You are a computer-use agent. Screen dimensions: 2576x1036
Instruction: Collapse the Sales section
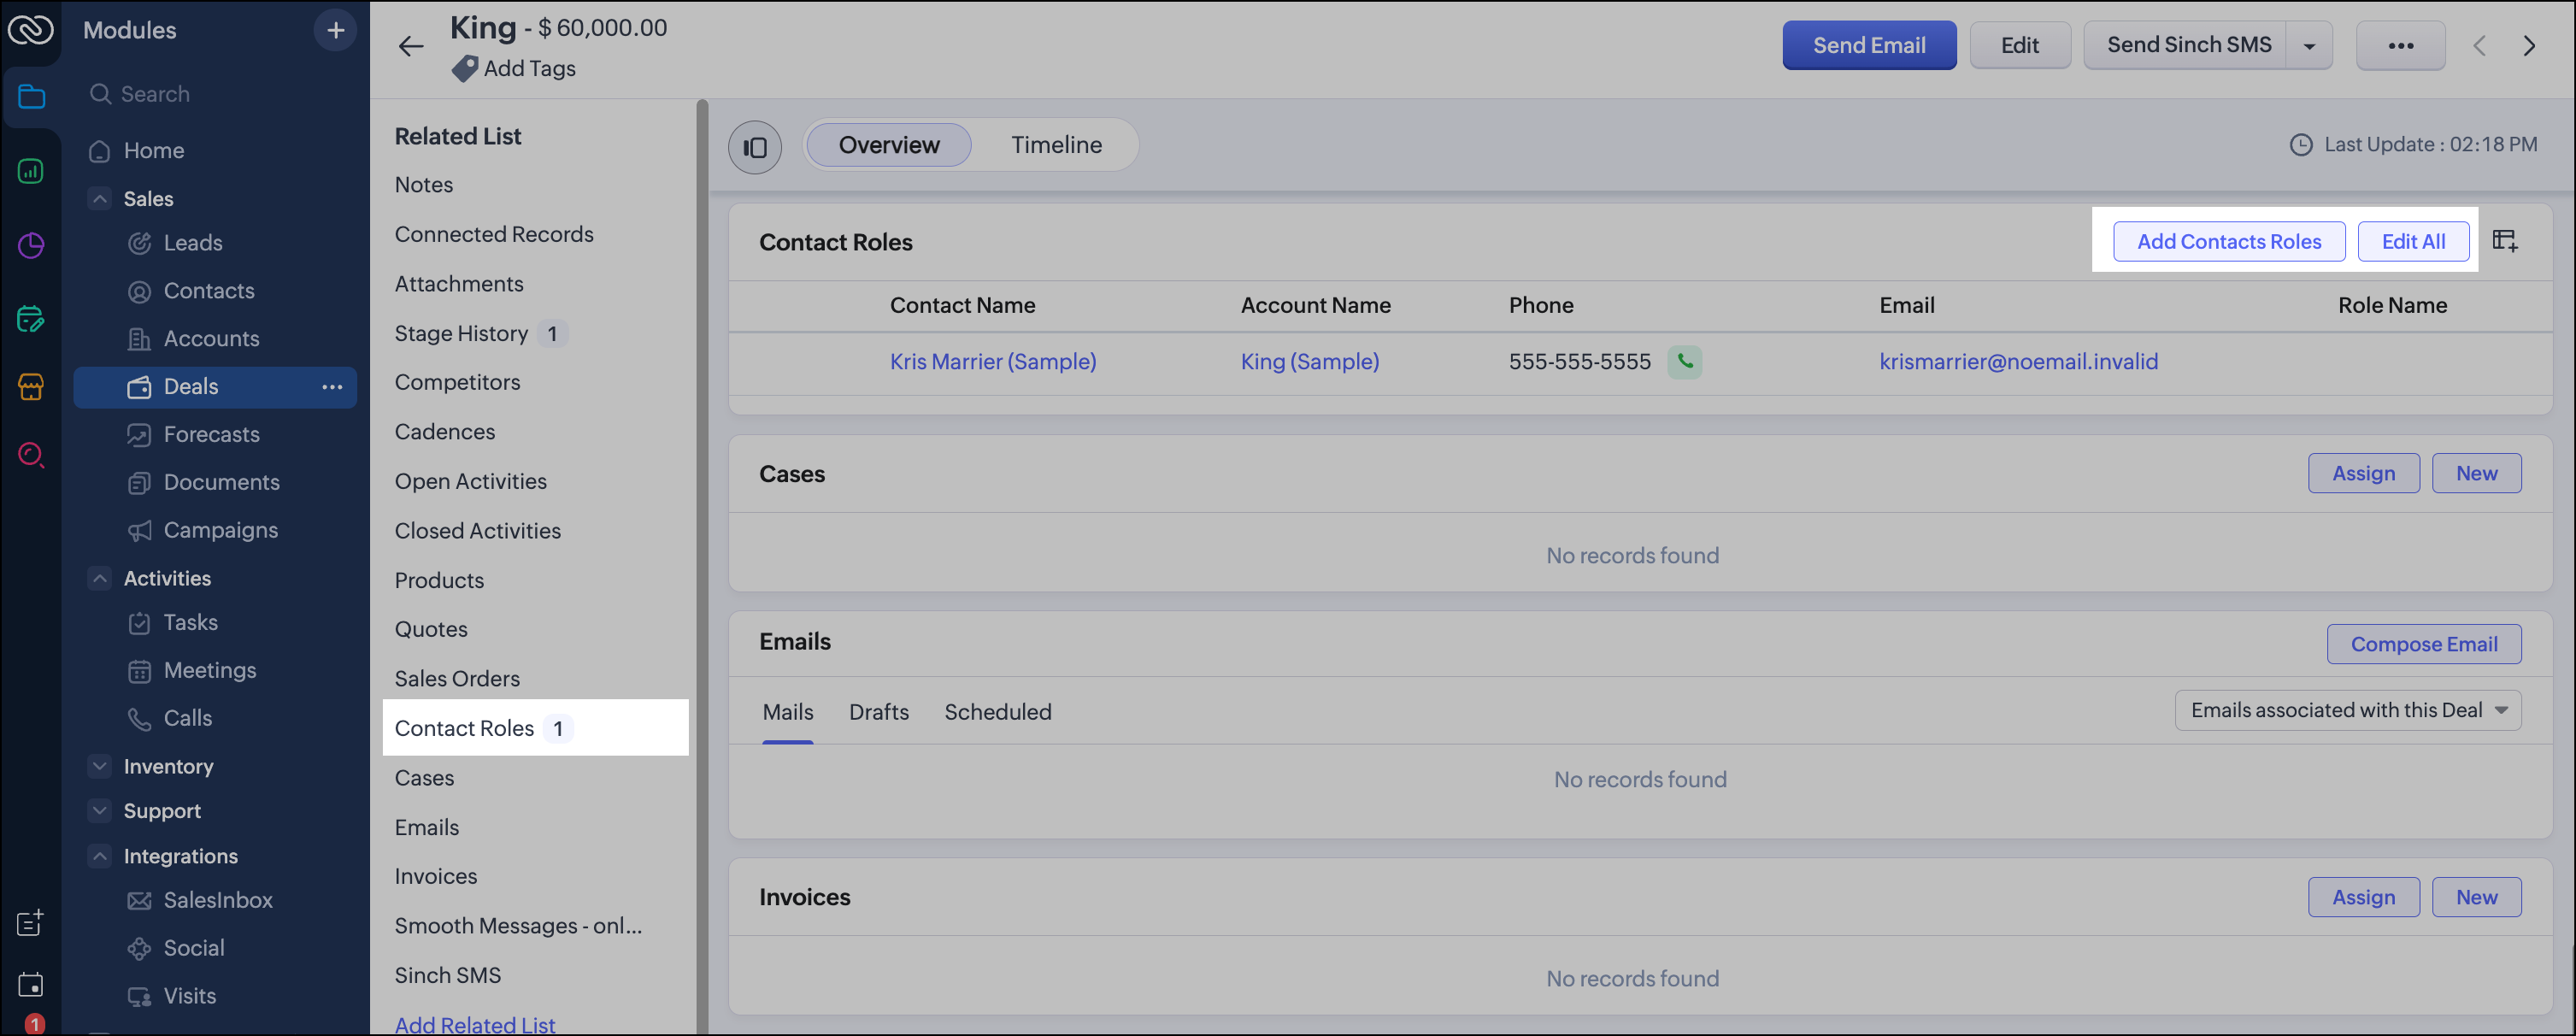pyautogui.click(x=99, y=198)
